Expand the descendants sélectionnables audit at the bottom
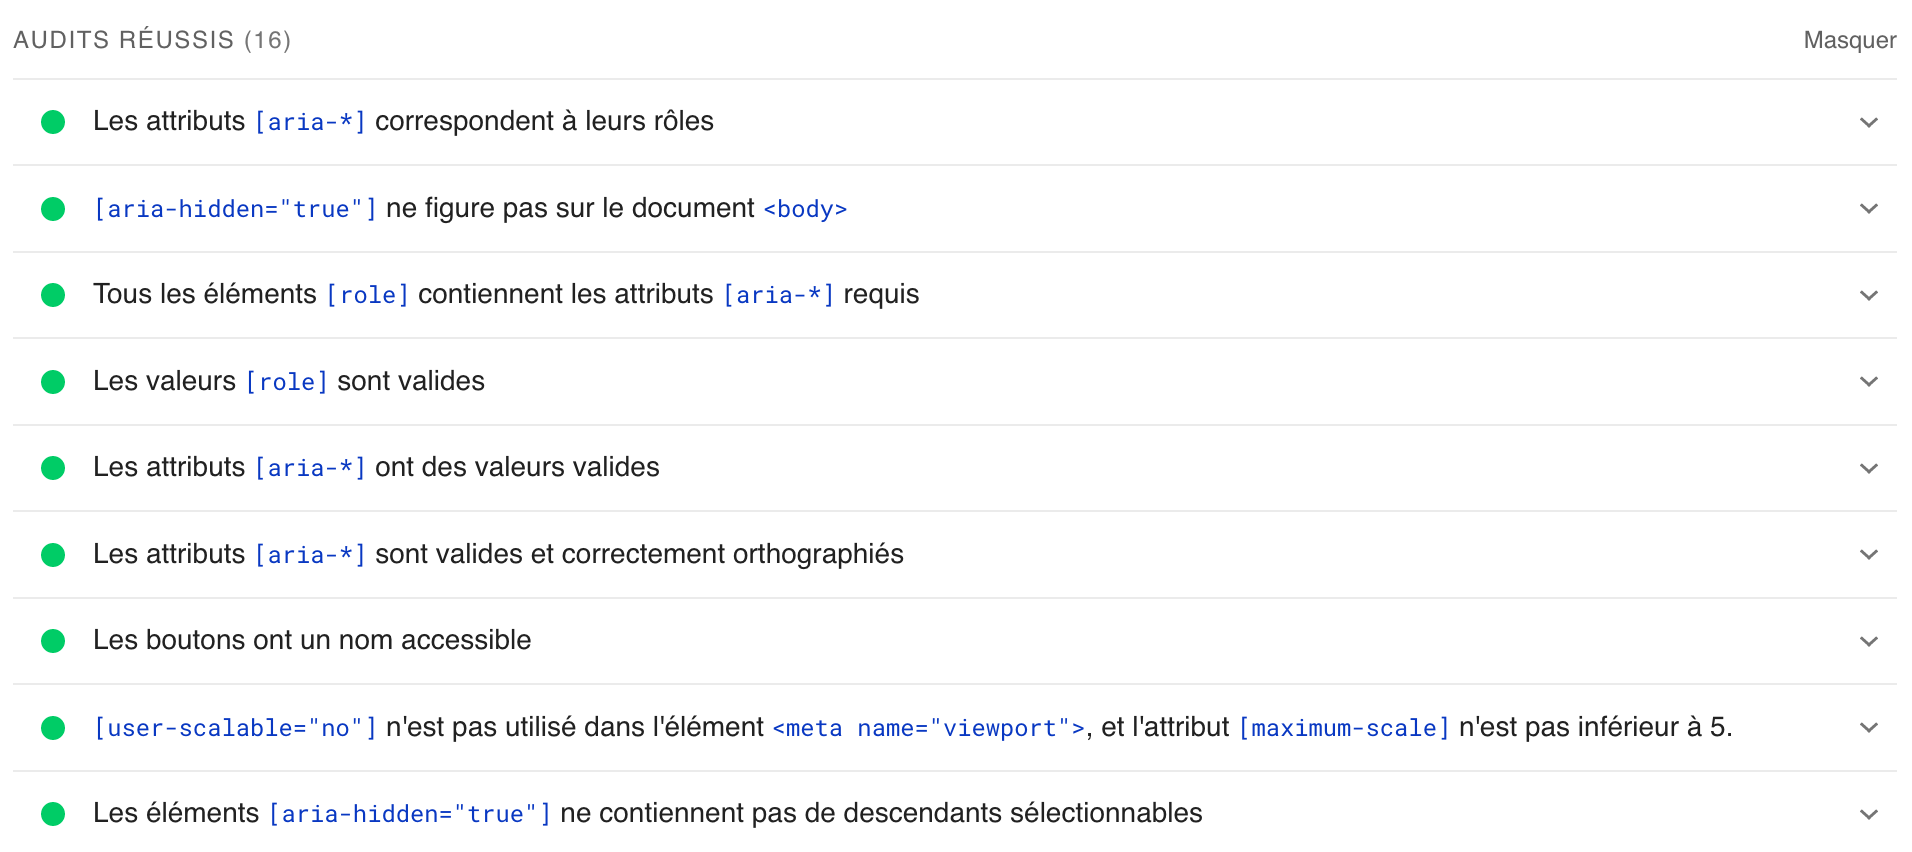 point(1868,812)
